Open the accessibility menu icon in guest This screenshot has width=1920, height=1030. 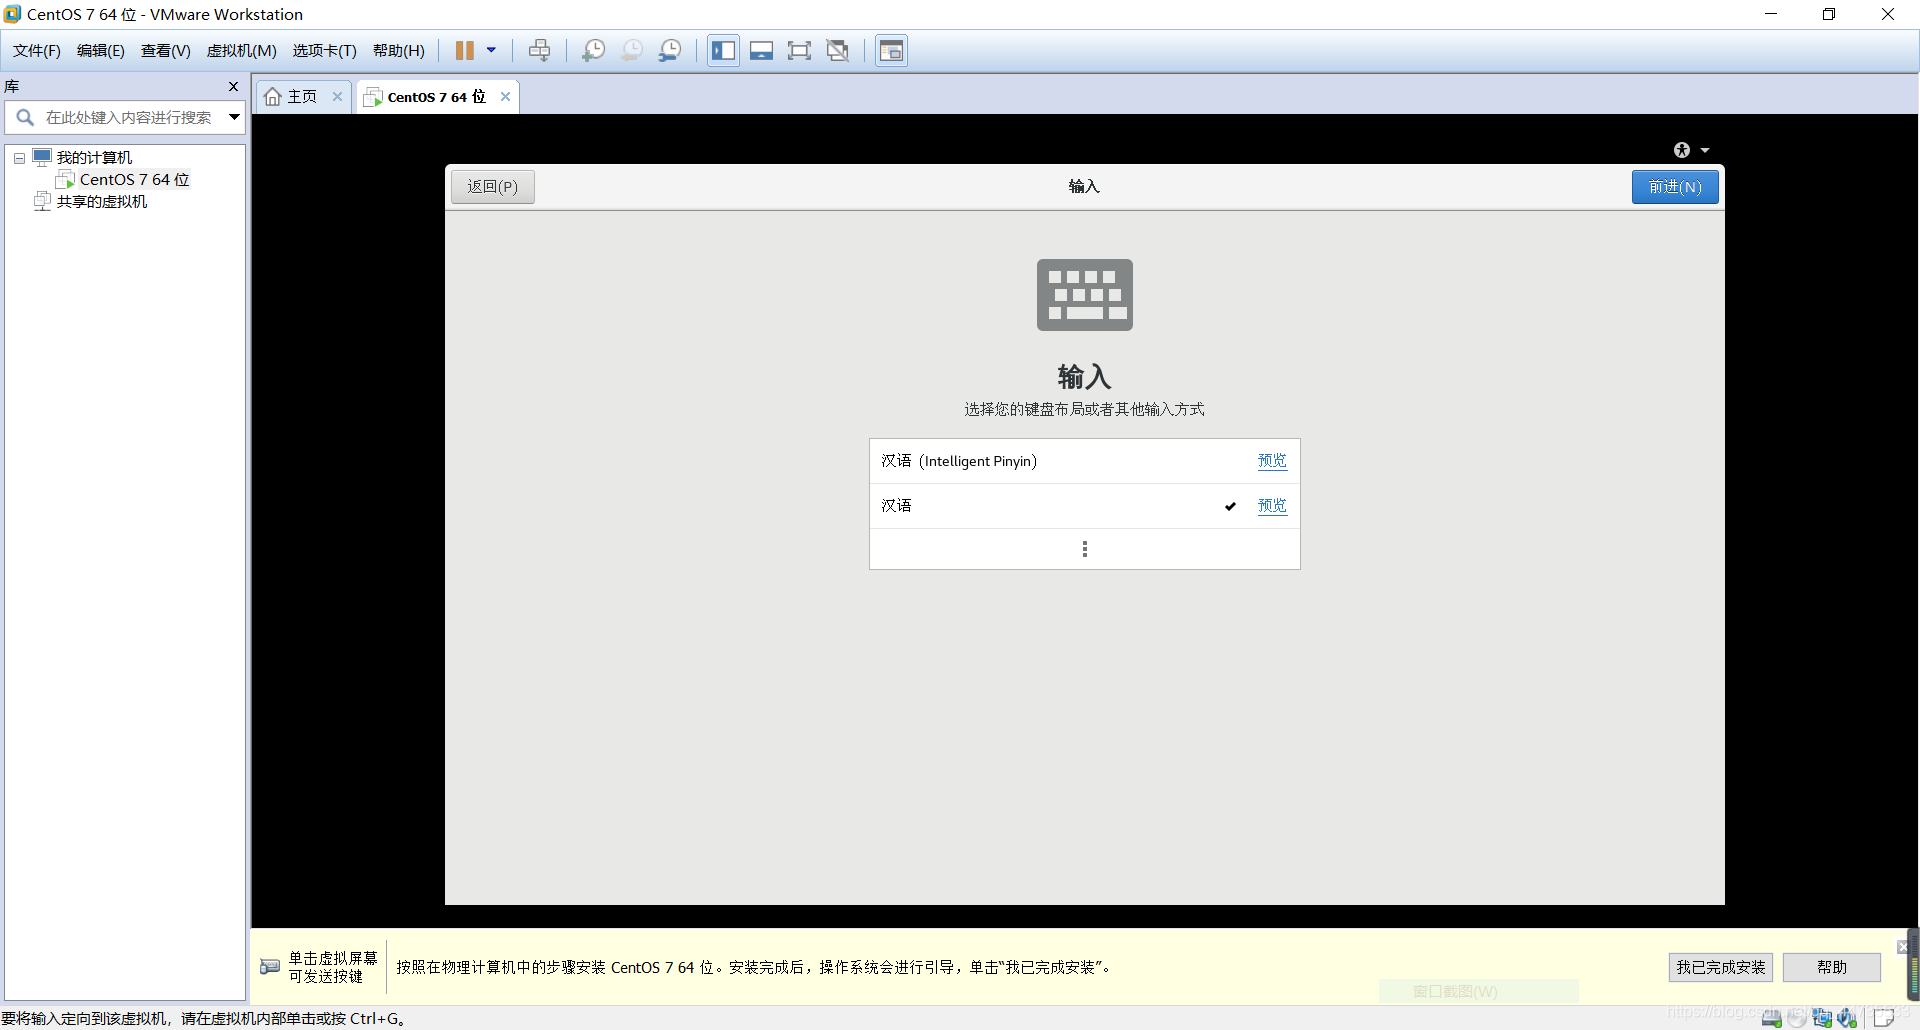1682,150
